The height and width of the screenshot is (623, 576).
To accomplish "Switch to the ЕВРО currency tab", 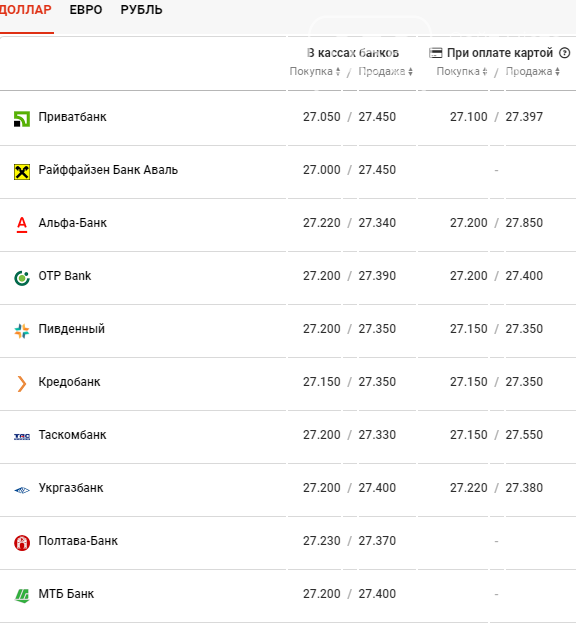I will [86, 10].
